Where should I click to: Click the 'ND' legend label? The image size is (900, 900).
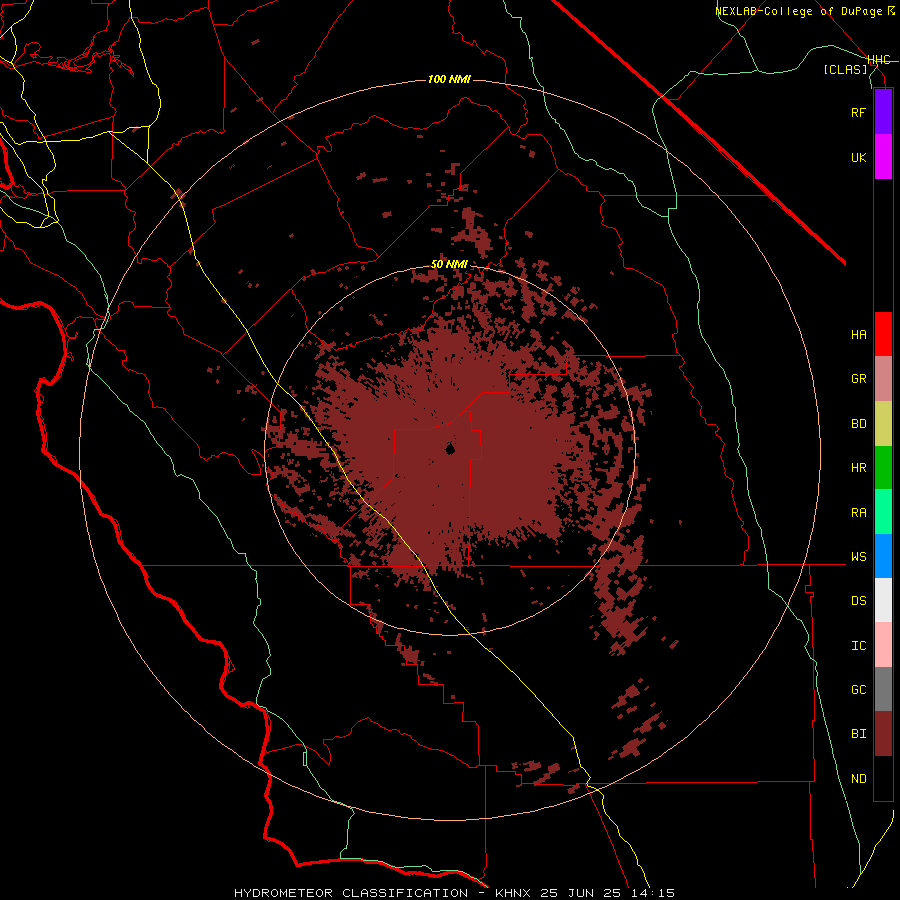pos(858,779)
